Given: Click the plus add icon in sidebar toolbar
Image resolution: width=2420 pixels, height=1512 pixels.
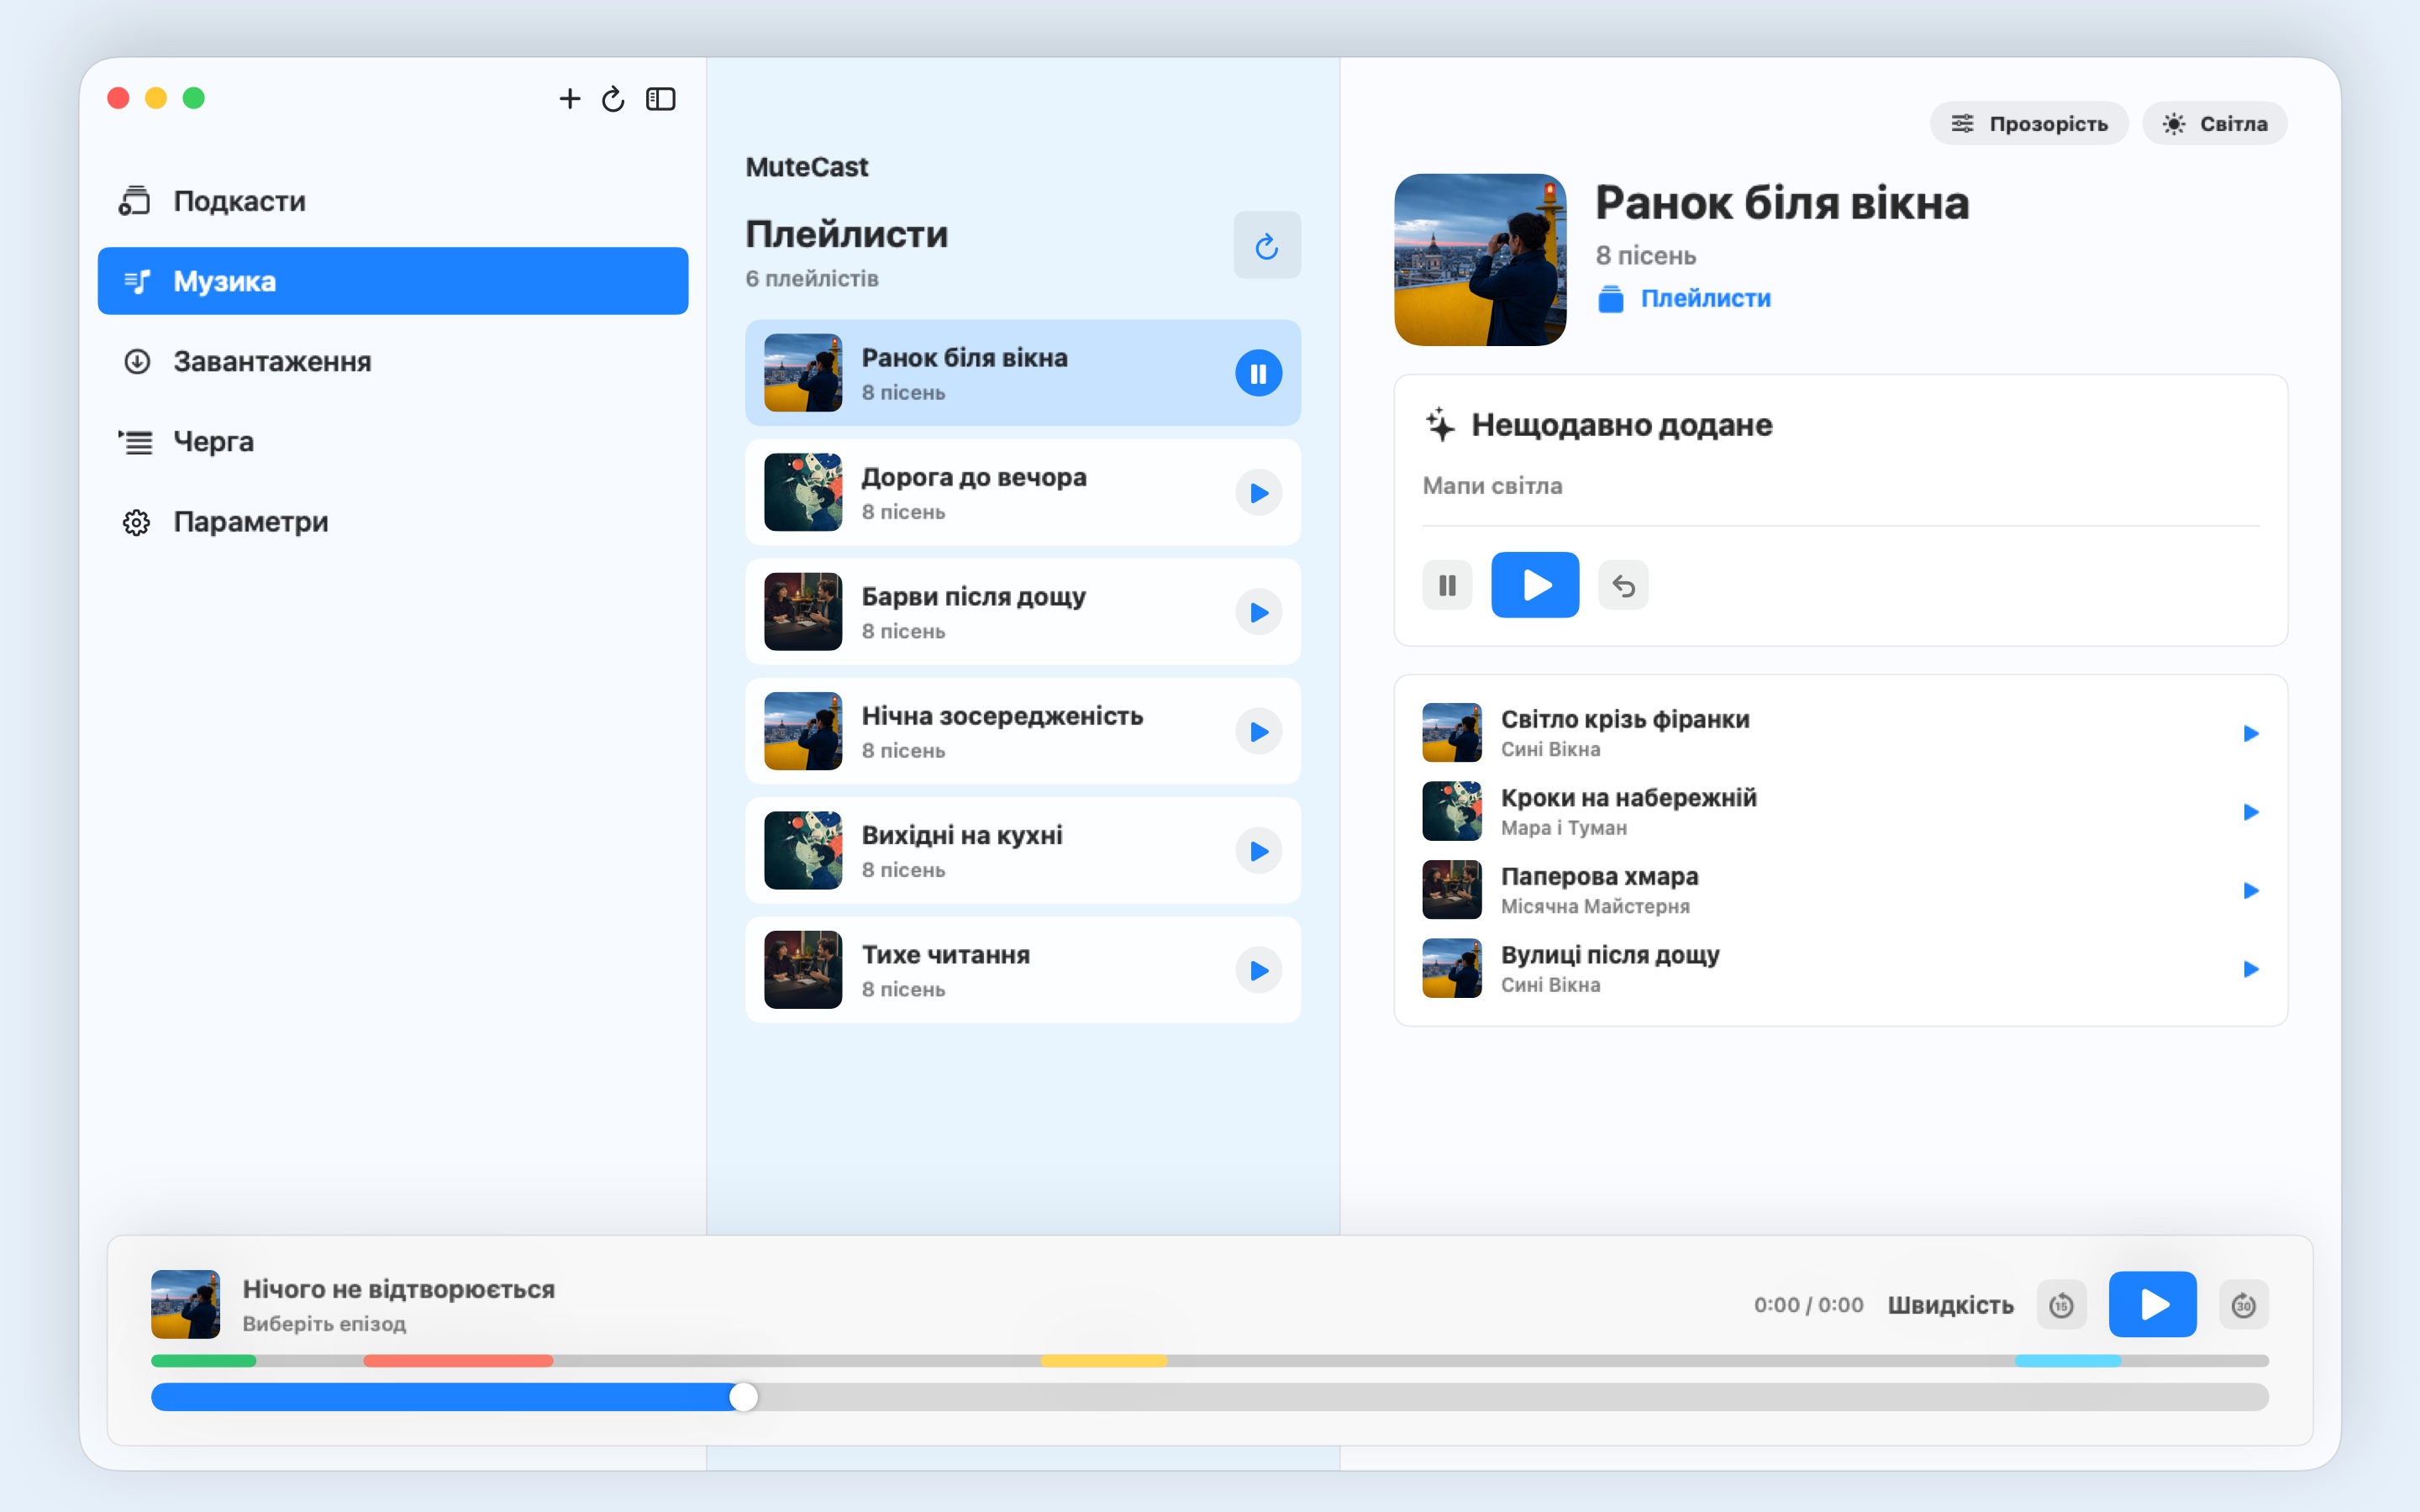Looking at the screenshot, I should (x=569, y=98).
